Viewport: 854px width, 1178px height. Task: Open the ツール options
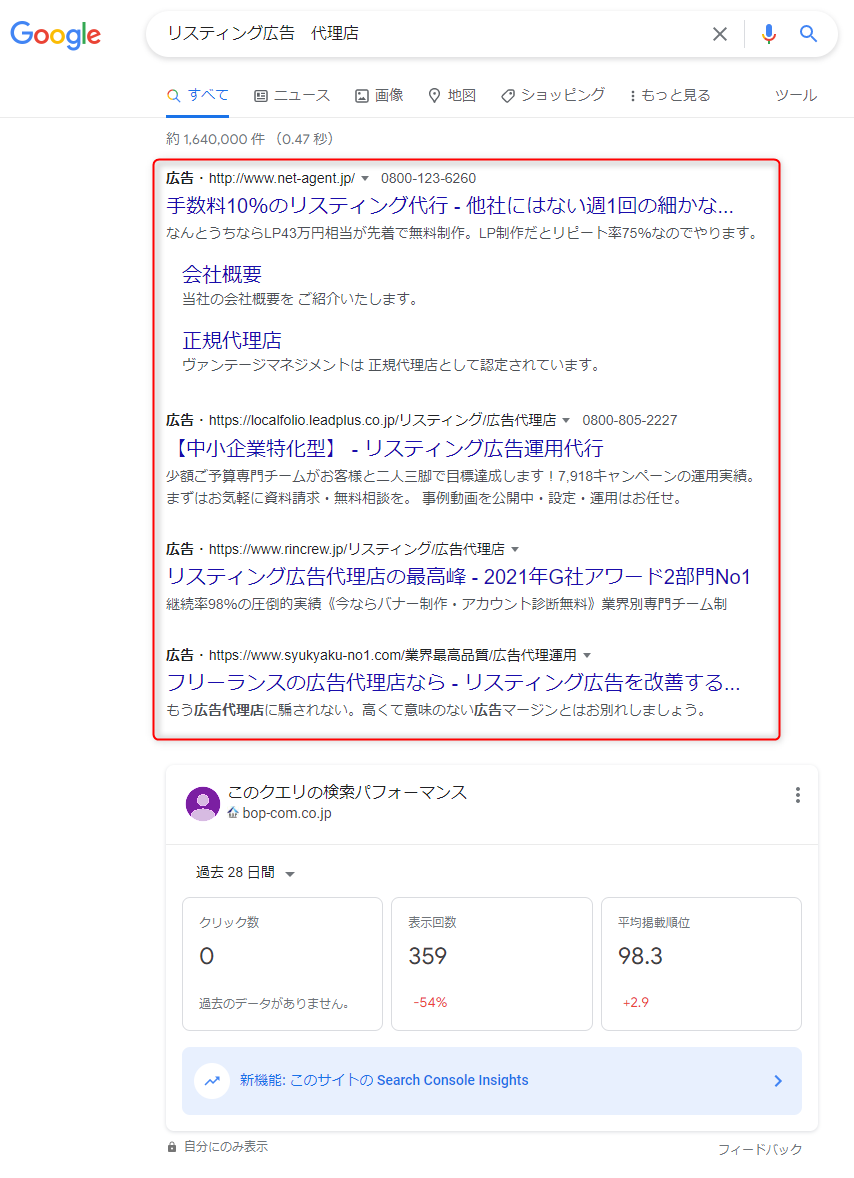point(795,95)
